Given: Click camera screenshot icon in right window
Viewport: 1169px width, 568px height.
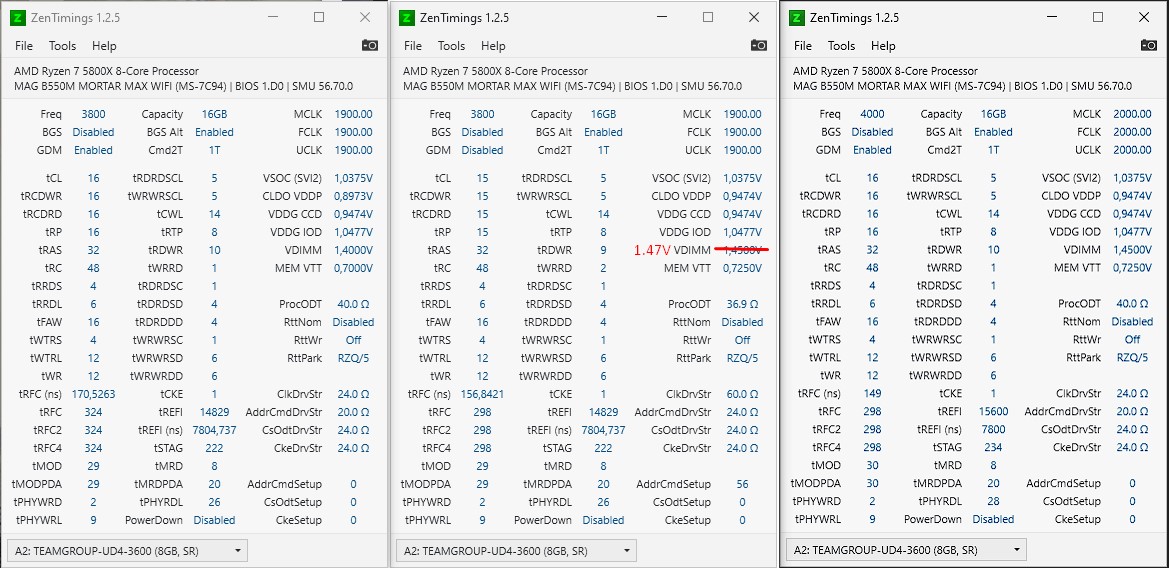Looking at the screenshot, I should point(1149,45).
